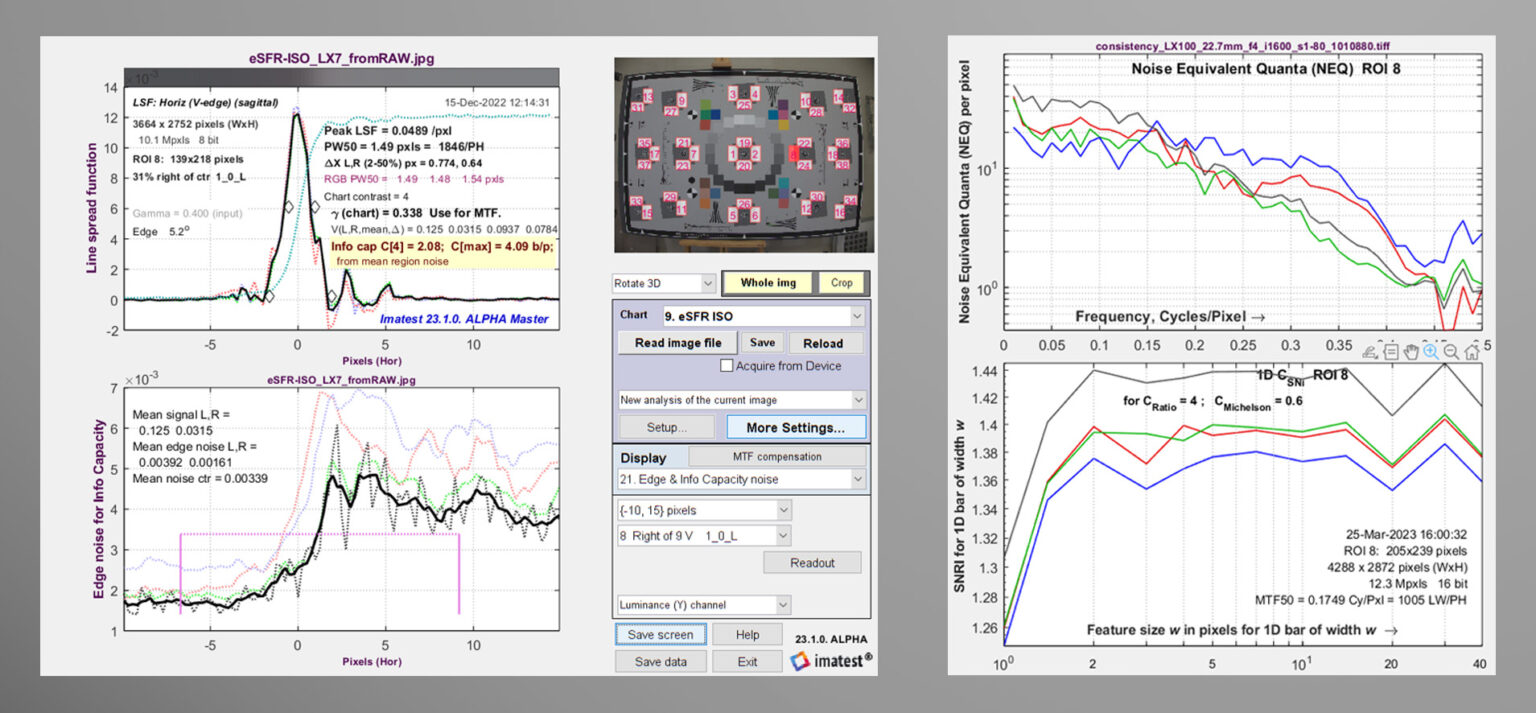Click the Read image file button
Screen dimensions: 1536x713
pyautogui.click(x=677, y=342)
